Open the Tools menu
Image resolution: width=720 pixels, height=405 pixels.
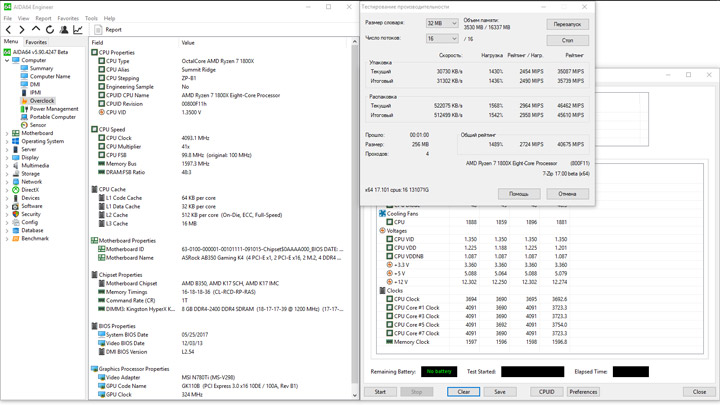91,18
